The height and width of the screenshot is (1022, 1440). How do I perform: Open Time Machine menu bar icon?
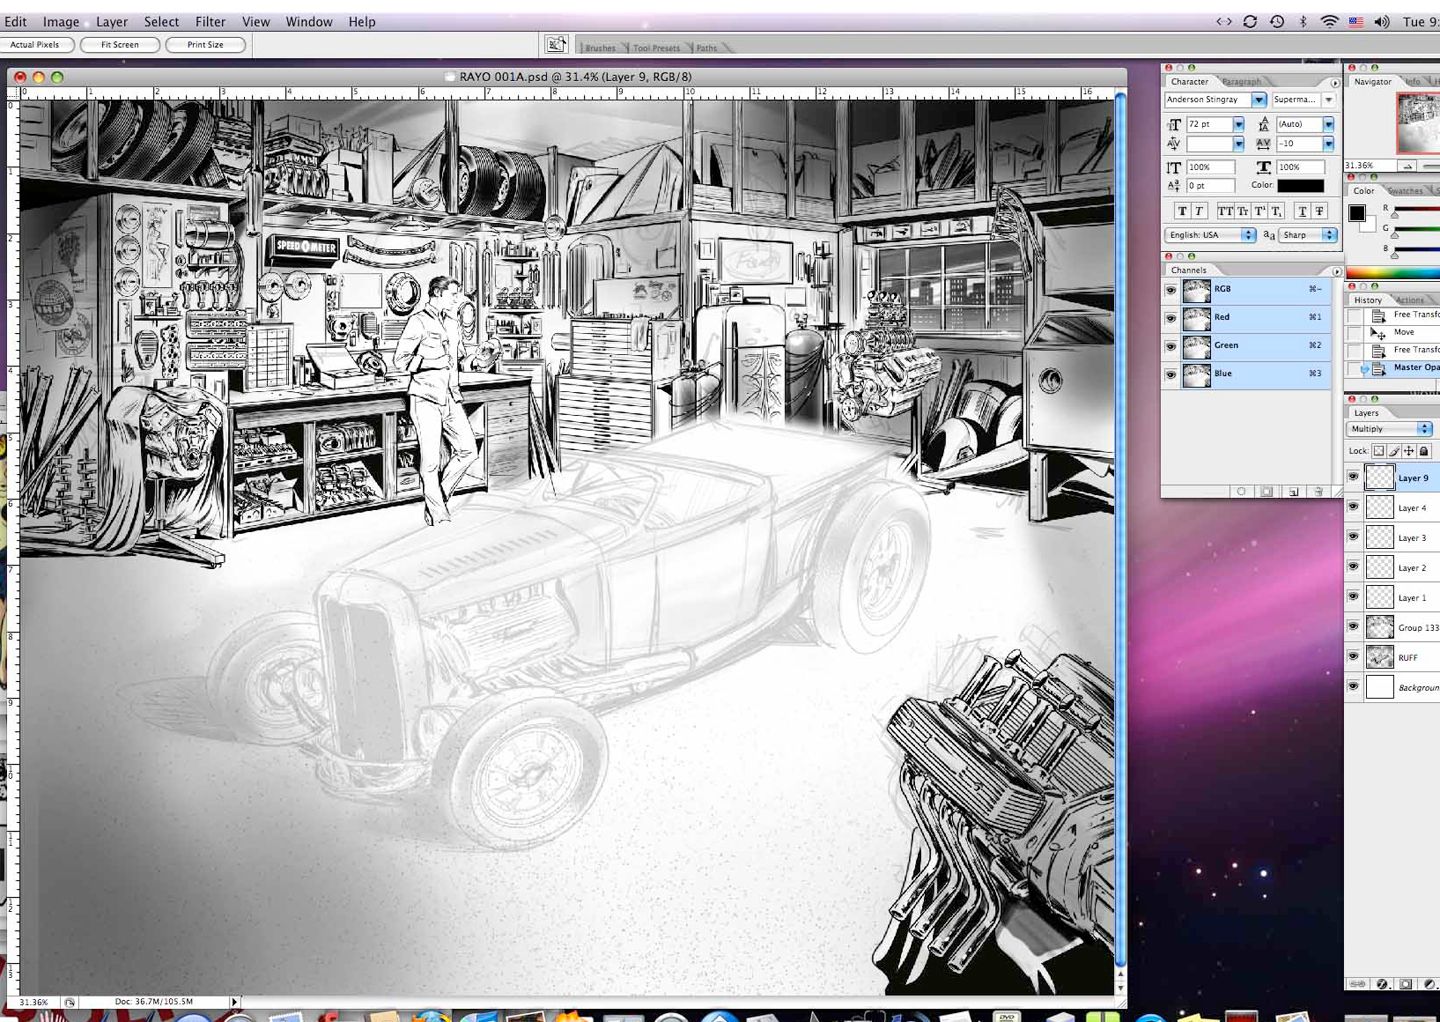pos(1277,21)
